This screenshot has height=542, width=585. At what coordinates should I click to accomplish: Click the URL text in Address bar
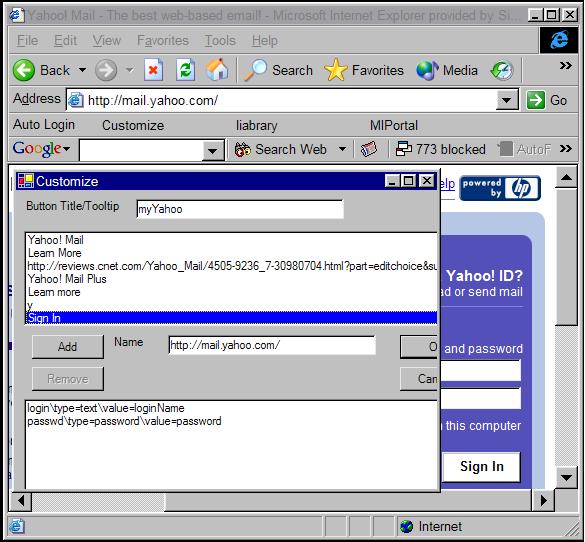coord(153,100)
